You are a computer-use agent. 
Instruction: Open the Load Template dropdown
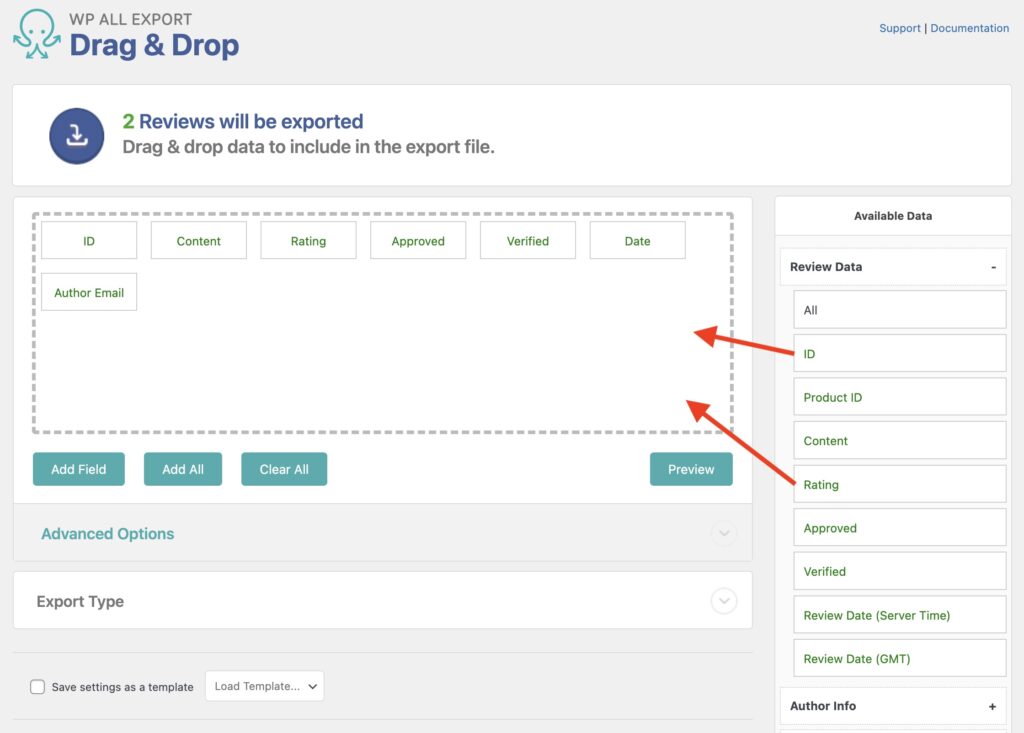tap(264, 686)
